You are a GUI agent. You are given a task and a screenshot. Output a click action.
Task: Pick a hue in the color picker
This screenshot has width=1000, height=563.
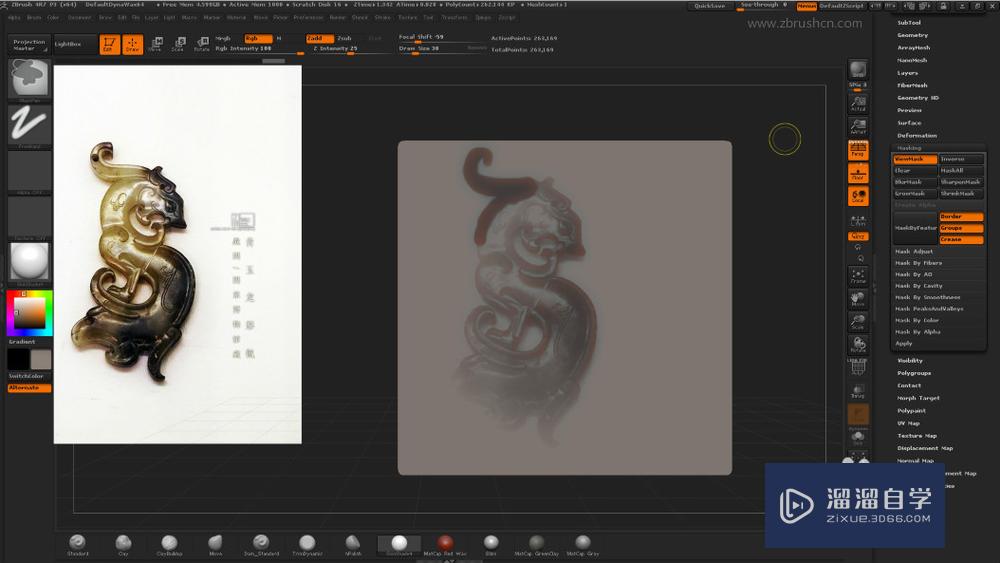pos(29,313)
